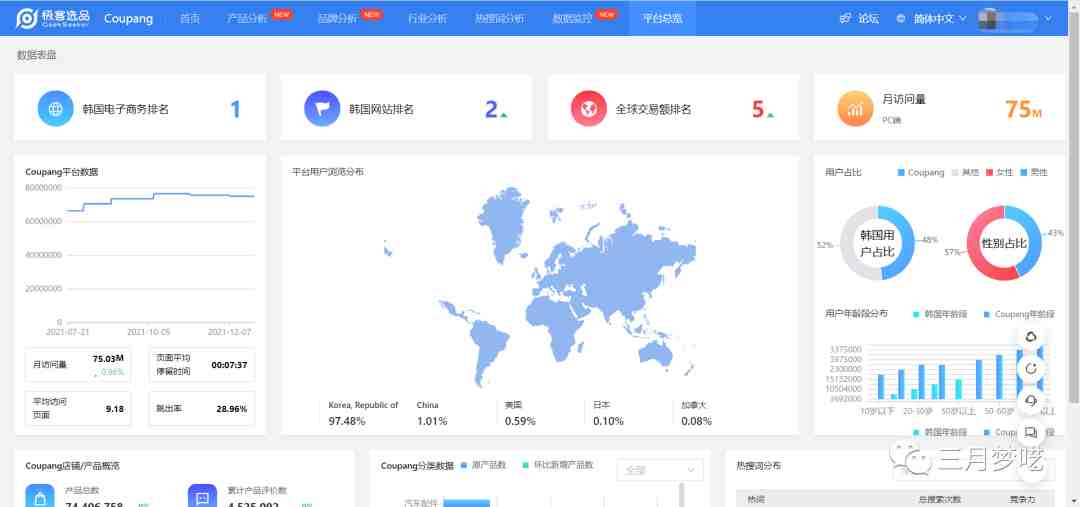Toggle the 环比新增产品数 legend item
The image size is (1080, 507).
[558, 465]
